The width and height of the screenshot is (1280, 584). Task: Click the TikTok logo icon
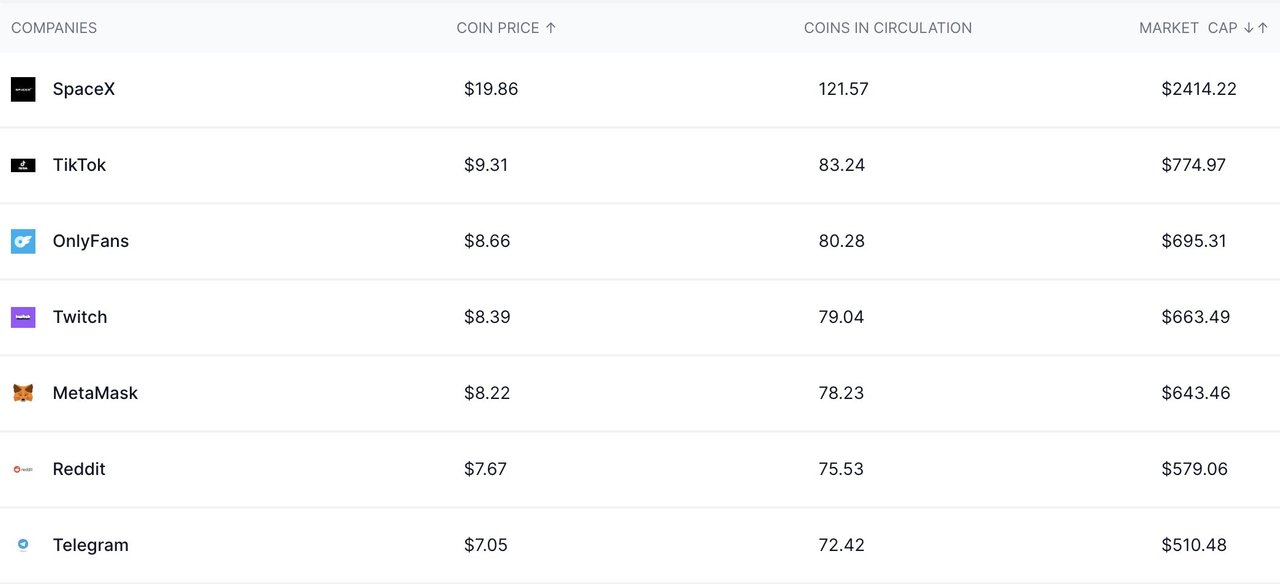point(23,165)
